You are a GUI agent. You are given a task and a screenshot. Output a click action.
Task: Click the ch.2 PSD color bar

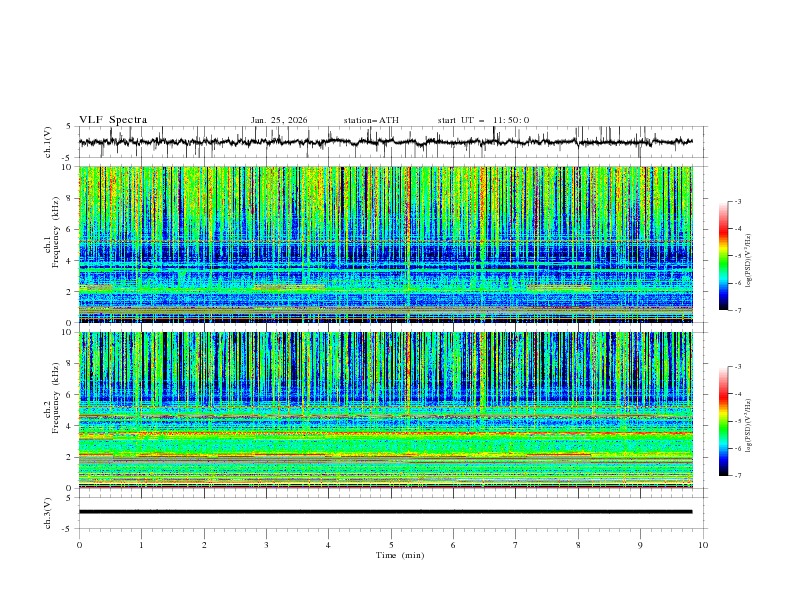tap(723, 421)
